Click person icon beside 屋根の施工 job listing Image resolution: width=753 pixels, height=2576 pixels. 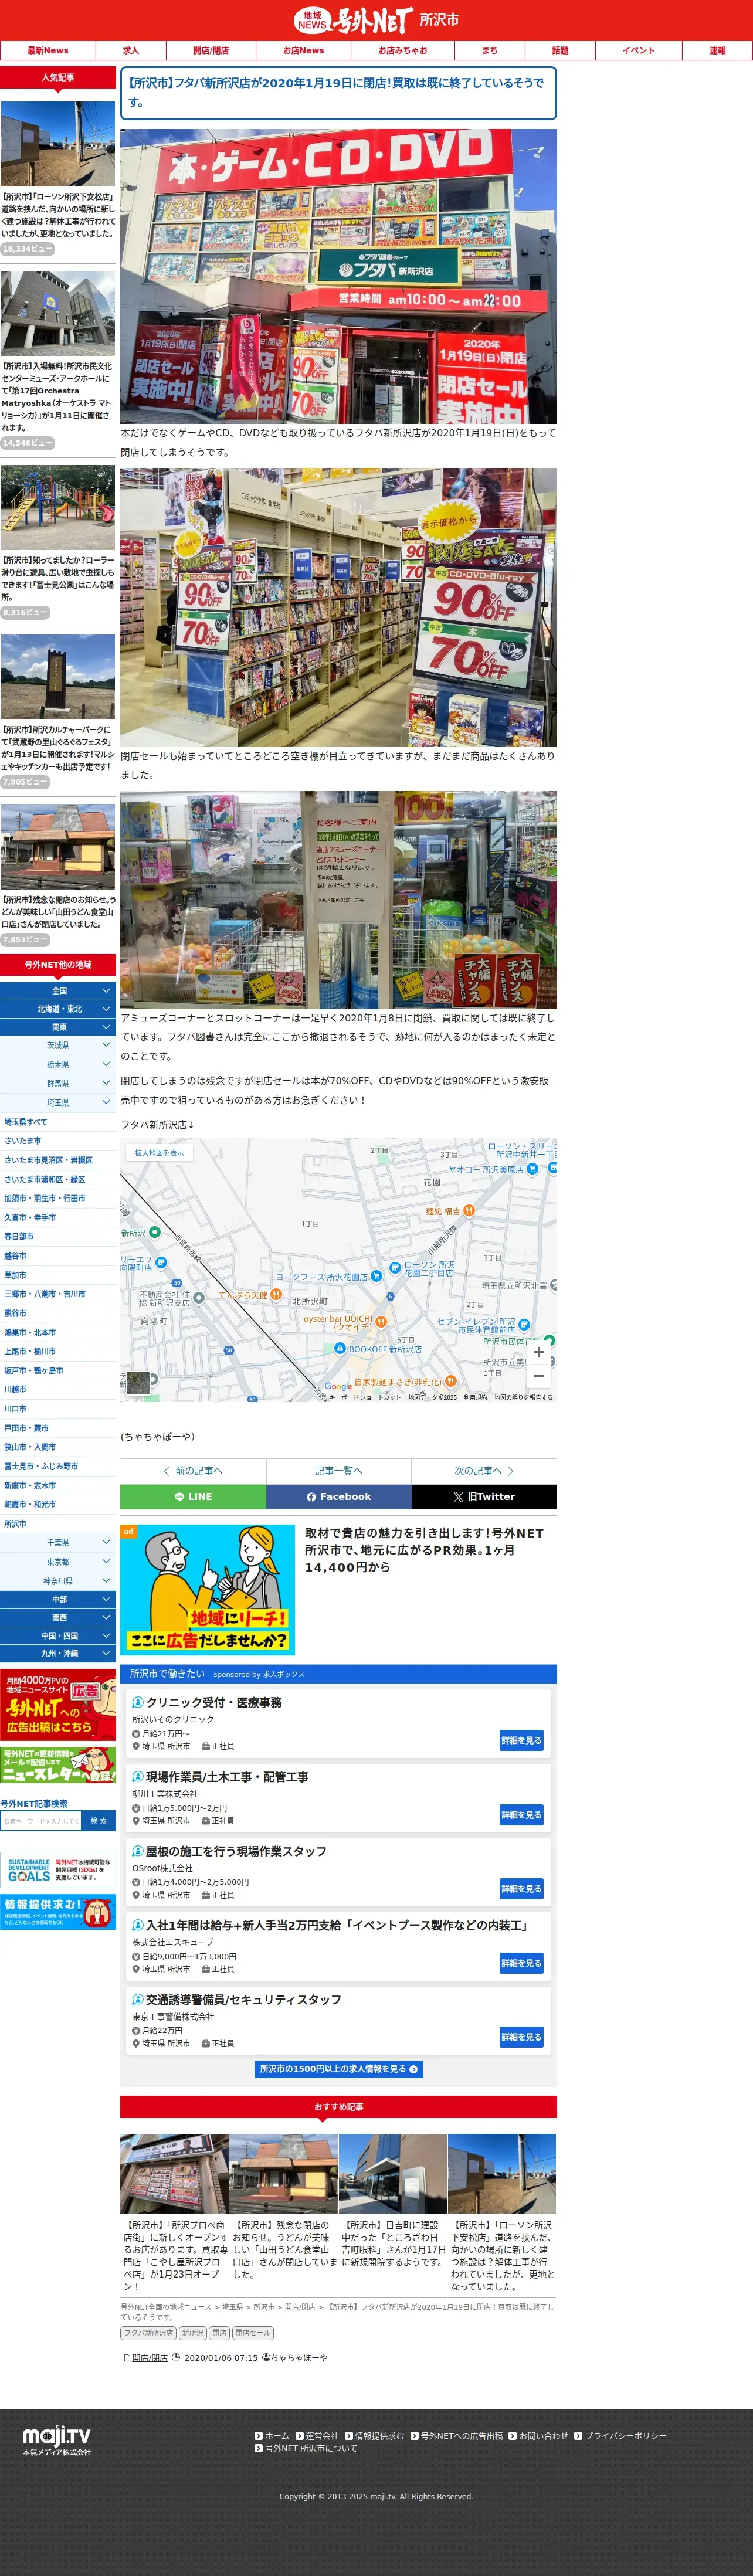point(138,1851)
